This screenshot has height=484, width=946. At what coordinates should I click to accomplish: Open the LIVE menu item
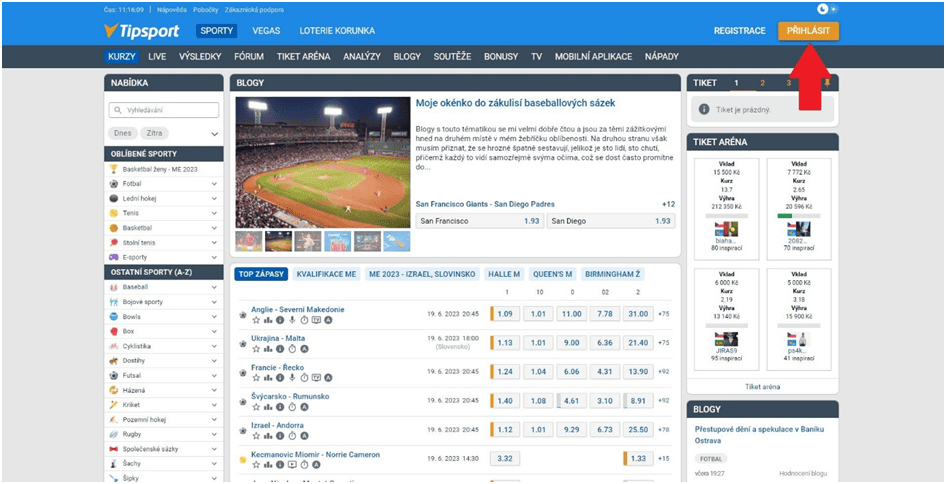(x=157, y=57)
